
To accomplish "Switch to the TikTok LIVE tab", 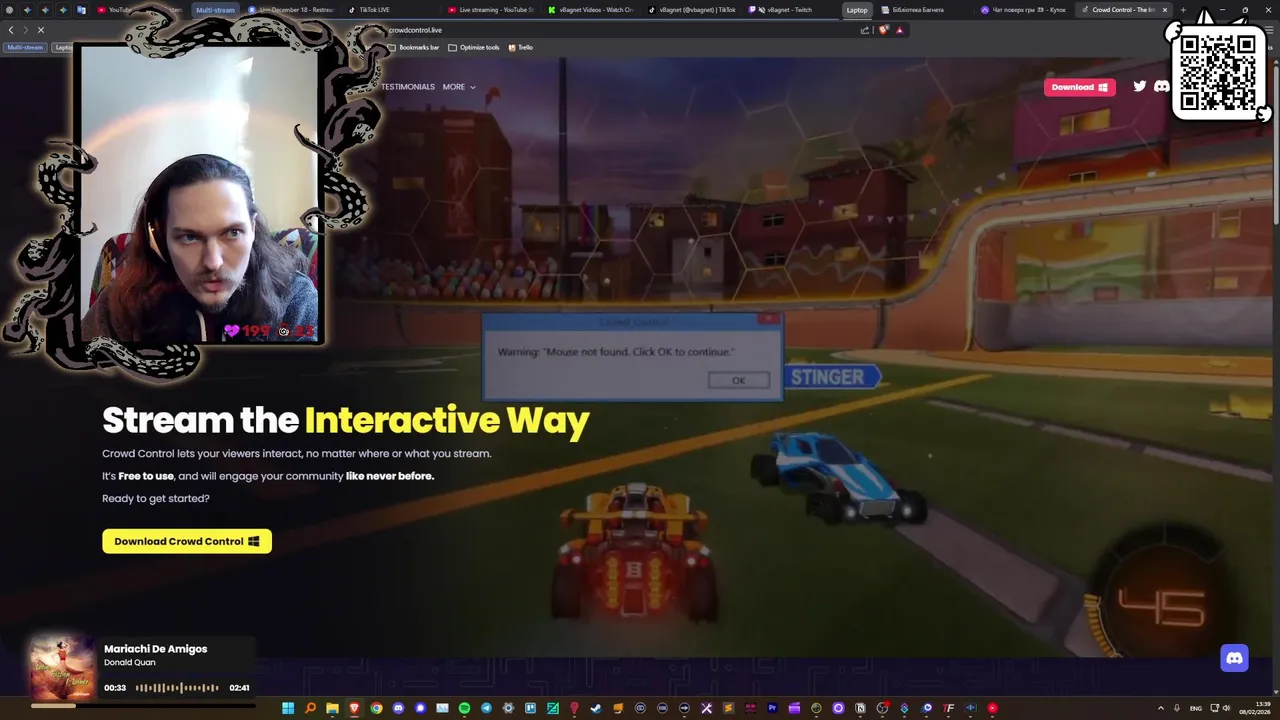I will [x=370, y=10].
